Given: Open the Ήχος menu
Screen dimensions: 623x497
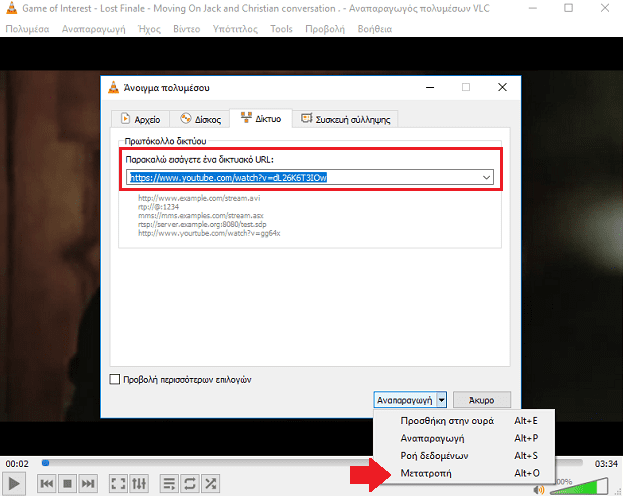Looking at the screenshot, I should 149,29.
